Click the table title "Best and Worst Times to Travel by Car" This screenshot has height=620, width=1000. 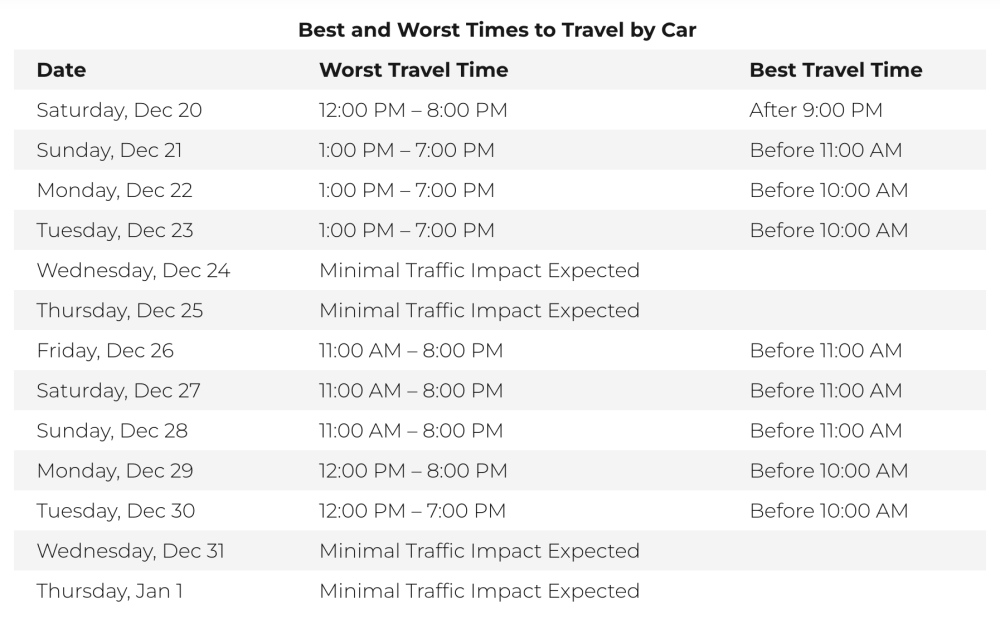(497, 30)
